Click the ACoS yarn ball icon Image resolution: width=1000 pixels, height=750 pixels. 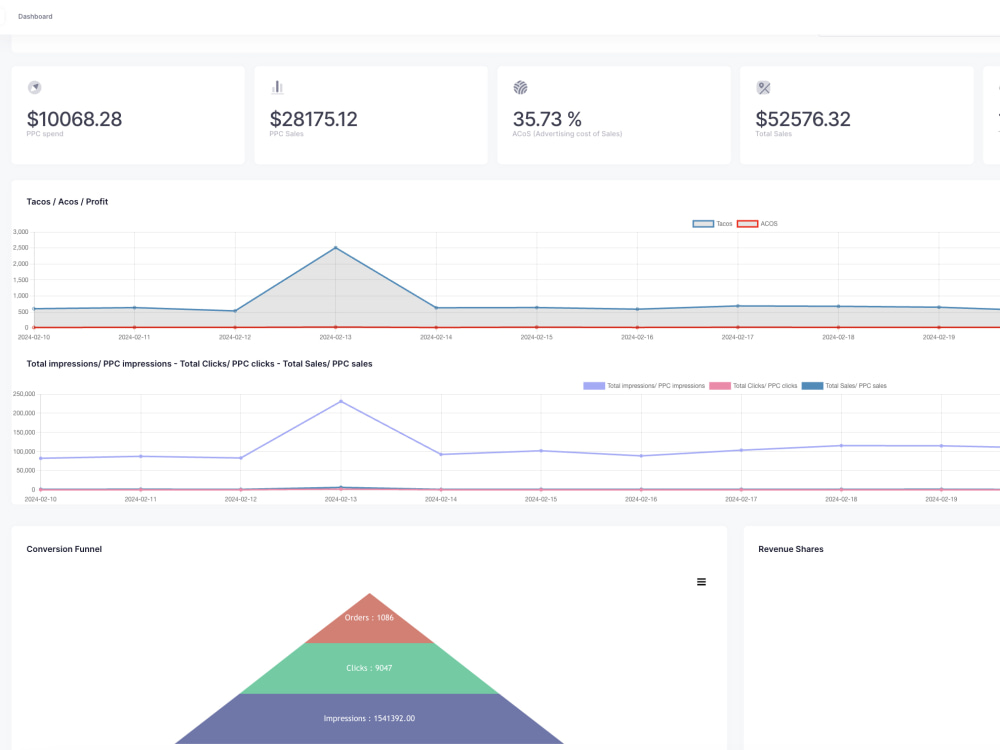[520, 87]
